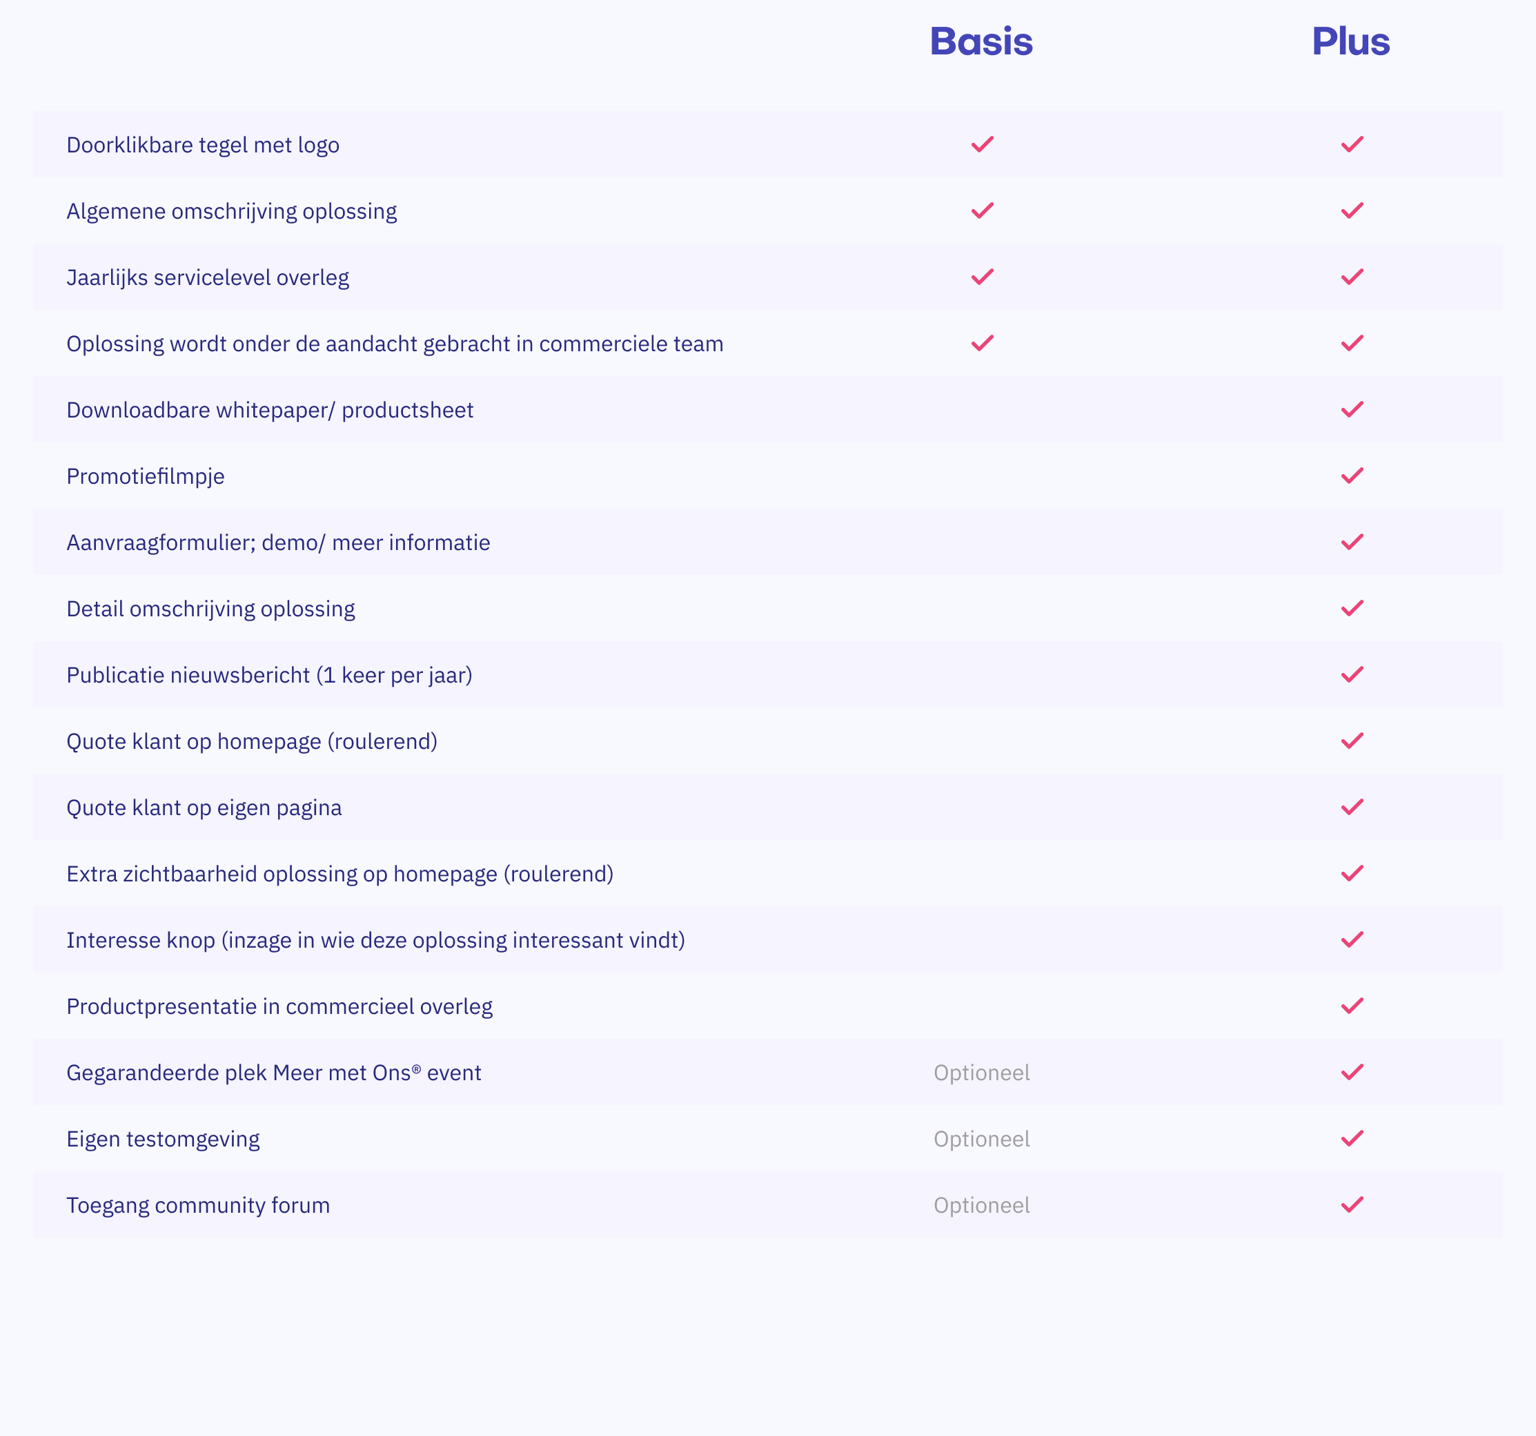Click Basis checkmark for Doorklikbare tegel met logo

point(982,144)
